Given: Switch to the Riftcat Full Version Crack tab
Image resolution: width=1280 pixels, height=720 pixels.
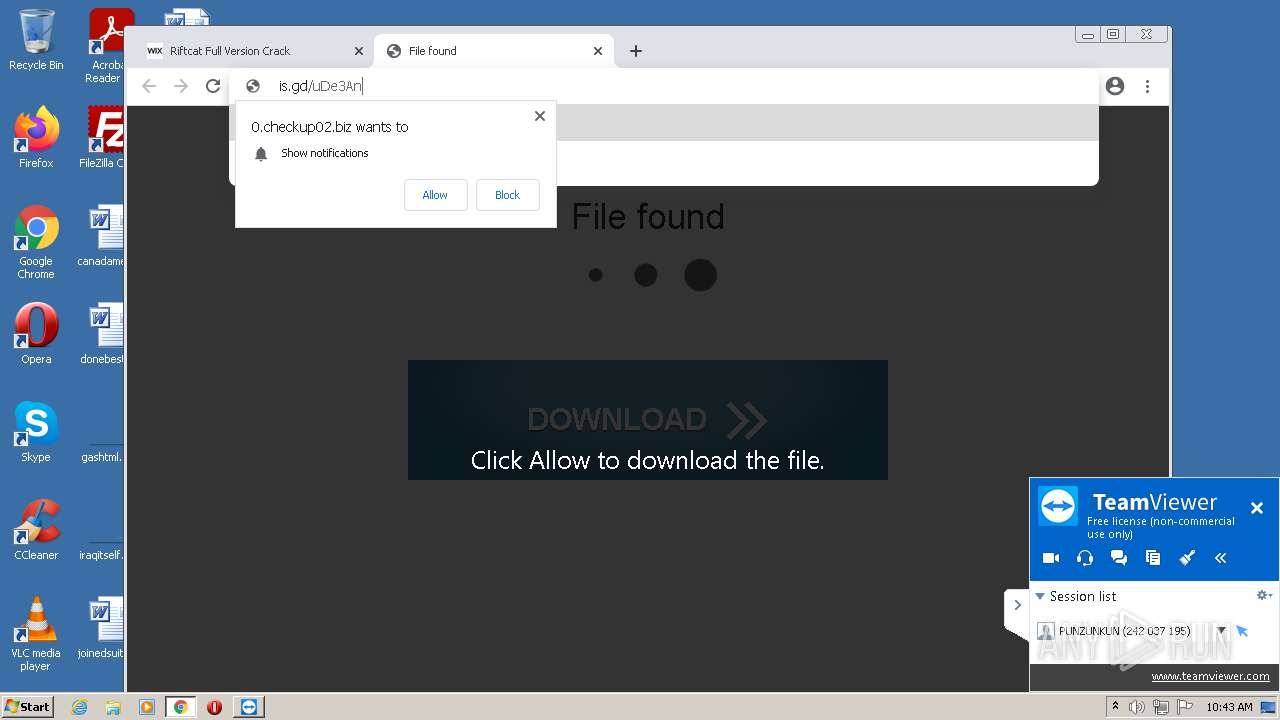Looking at the screenshot, I should click(248, 51).
